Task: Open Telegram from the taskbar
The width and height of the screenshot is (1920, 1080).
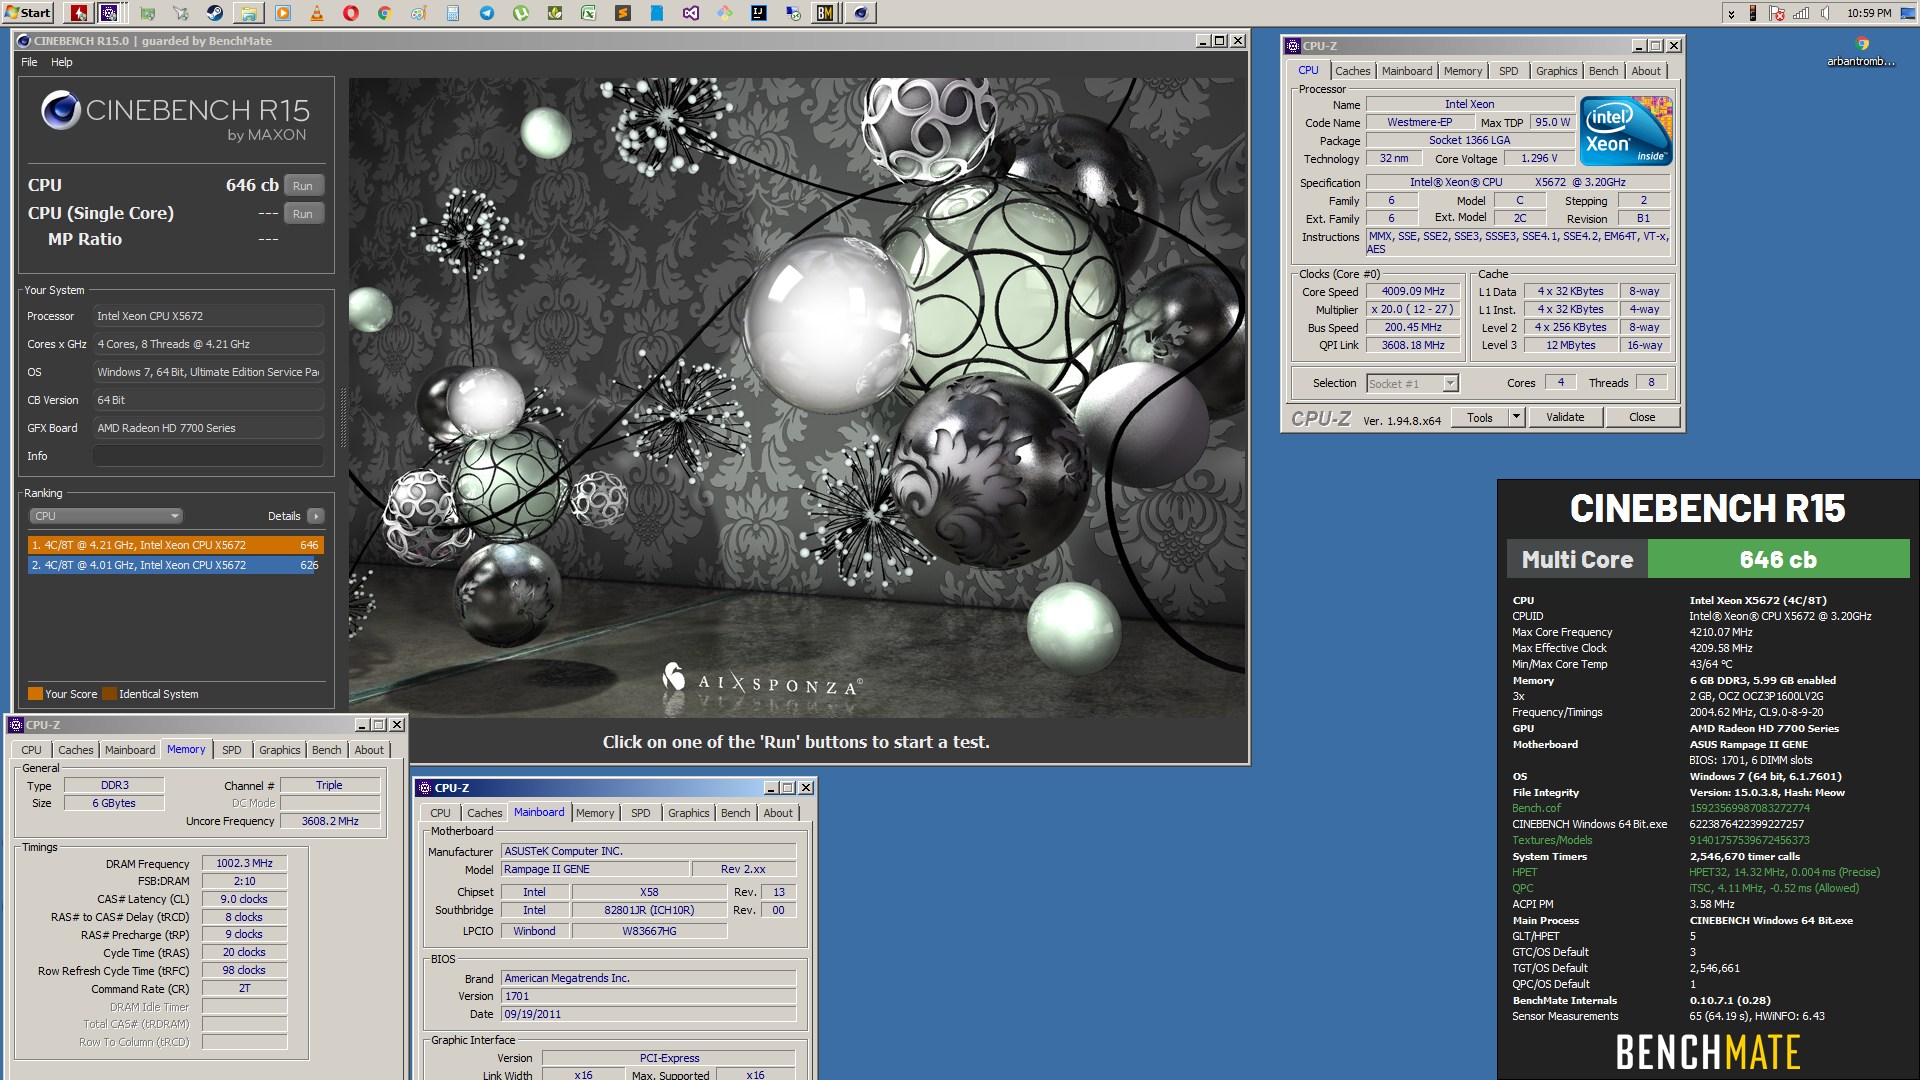Action: (487, 13)
